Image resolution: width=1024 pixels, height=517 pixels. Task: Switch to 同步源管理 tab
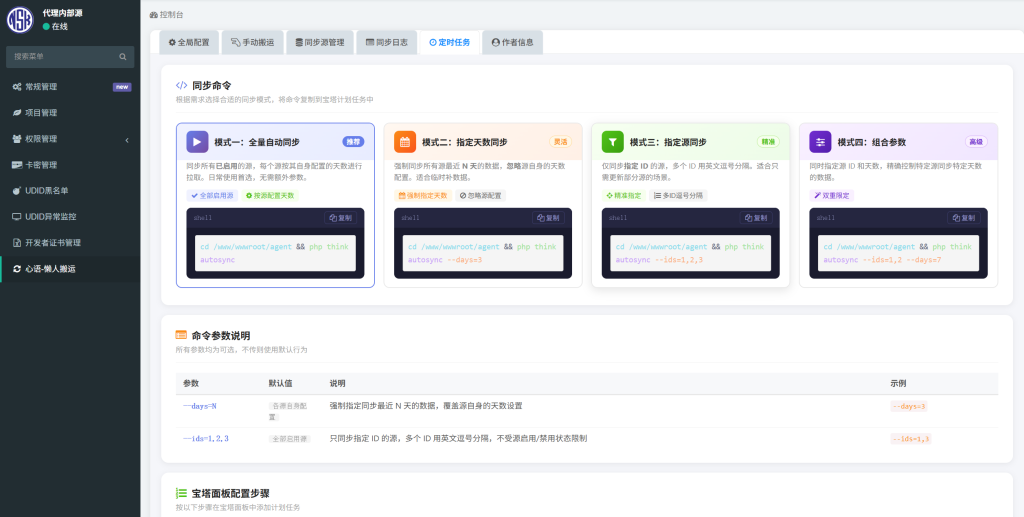click(x=320, y=42)
